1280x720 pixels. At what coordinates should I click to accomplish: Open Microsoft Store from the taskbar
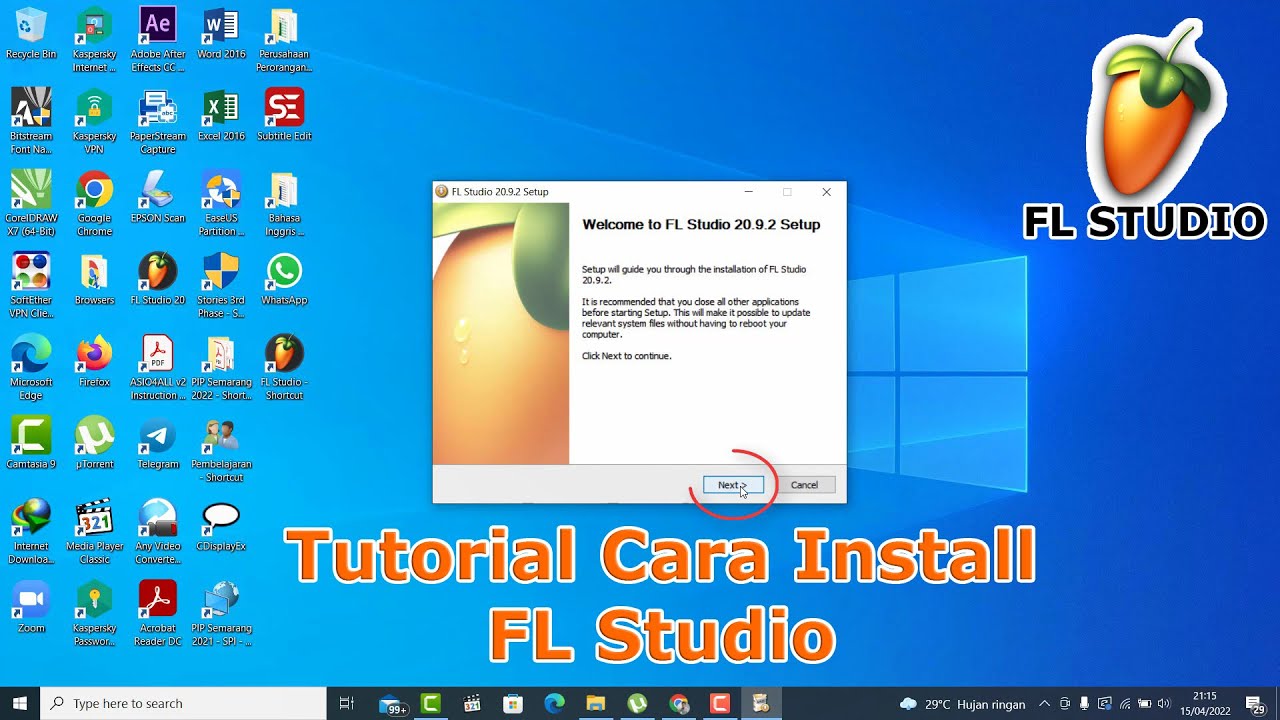pos(513,703)
